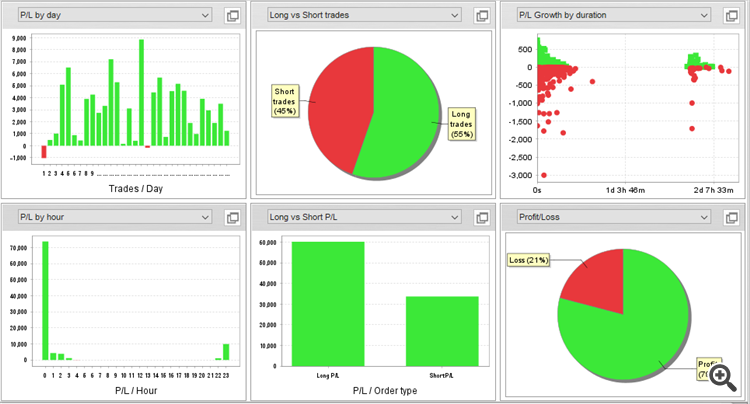Open the Long vs Short P/L dropdown
The height and width of the screenshot is (404, 750).
tap(364, 217)
